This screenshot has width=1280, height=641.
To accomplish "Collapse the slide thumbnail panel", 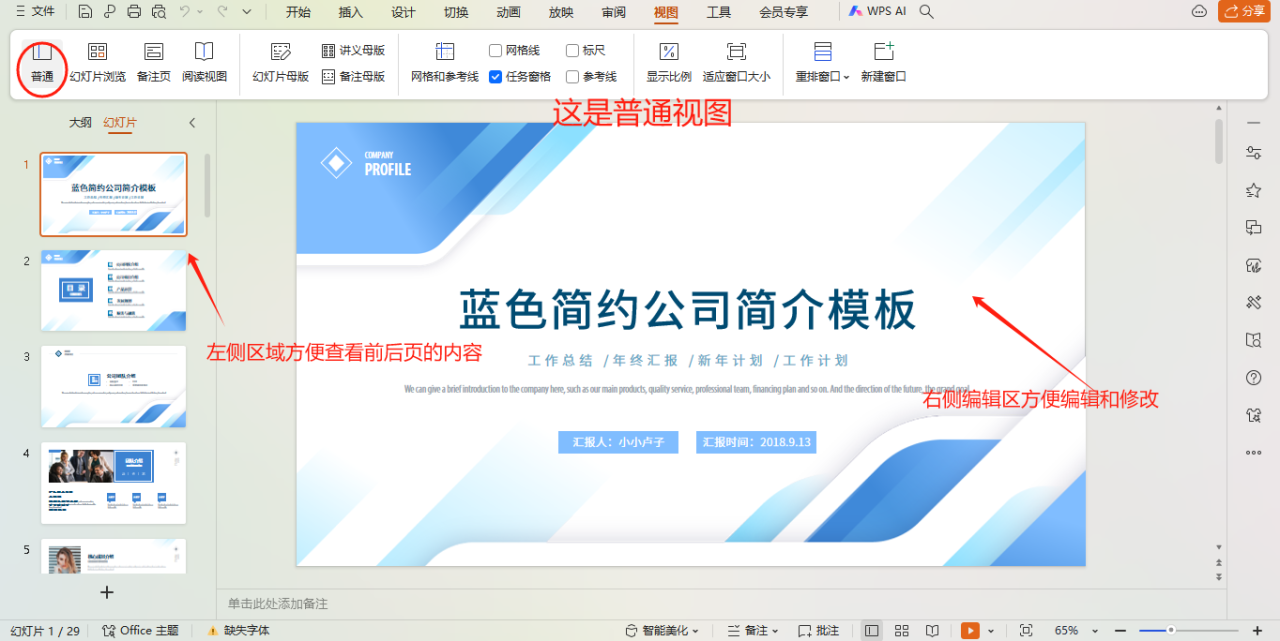I will 192,123.
